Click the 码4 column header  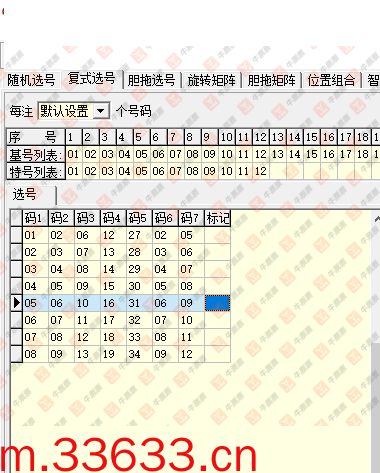click(113, 218)
